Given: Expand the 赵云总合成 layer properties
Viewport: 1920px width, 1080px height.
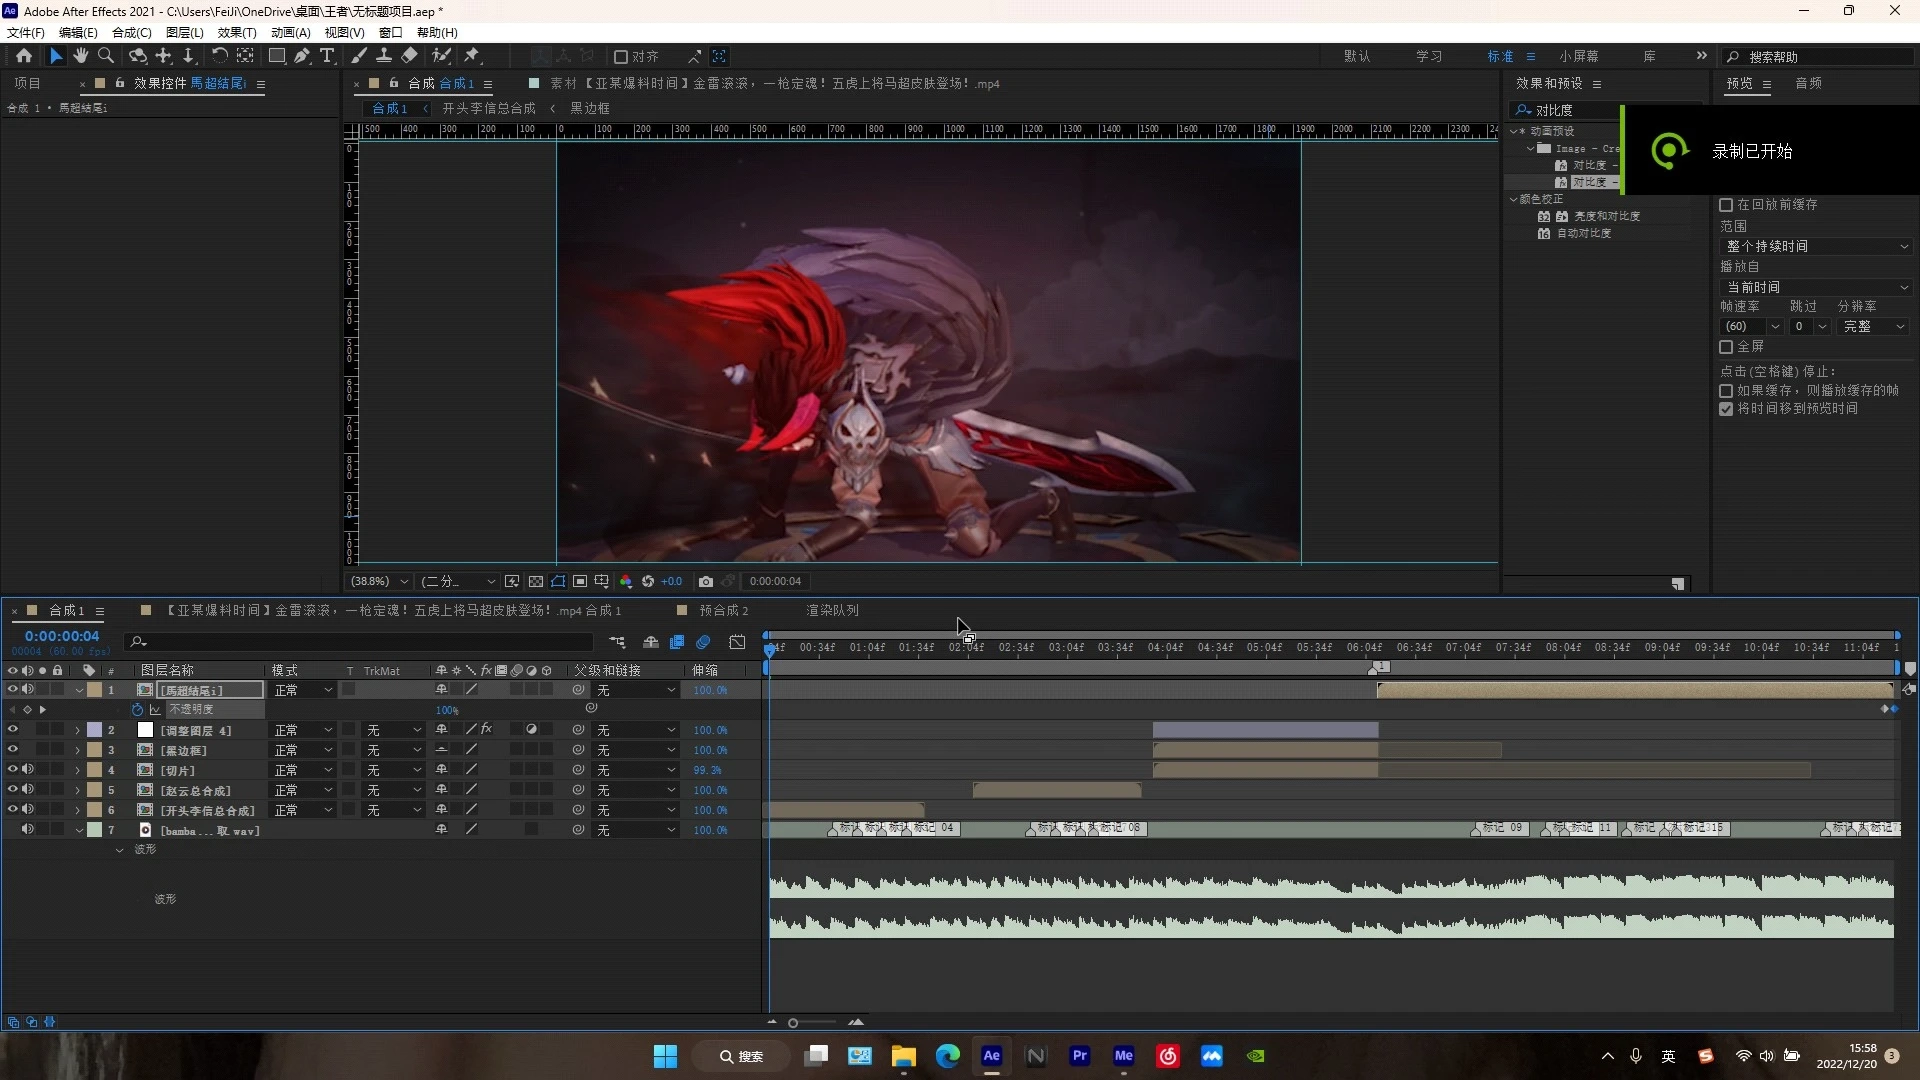Looking at the screenshot, I should coord(78,790).
